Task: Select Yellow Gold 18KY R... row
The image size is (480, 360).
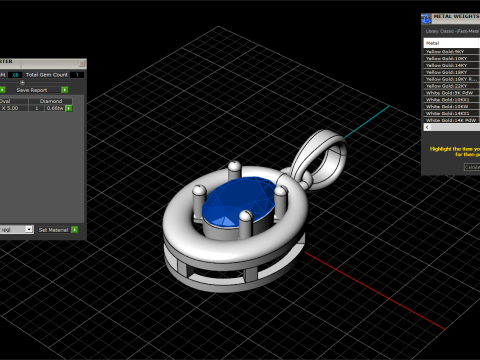Action: 452,79
